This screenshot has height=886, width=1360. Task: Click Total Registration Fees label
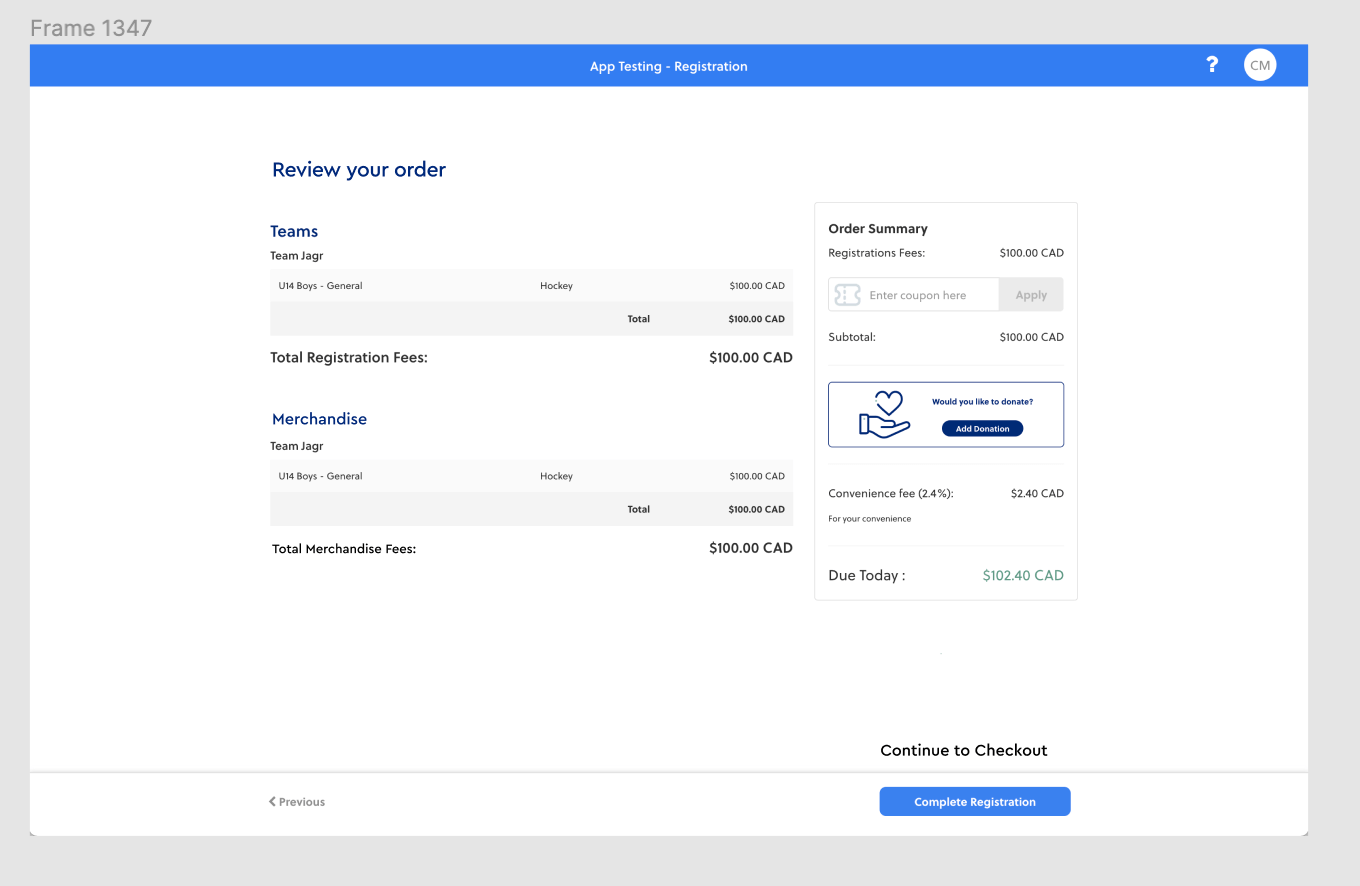(349, 357)
